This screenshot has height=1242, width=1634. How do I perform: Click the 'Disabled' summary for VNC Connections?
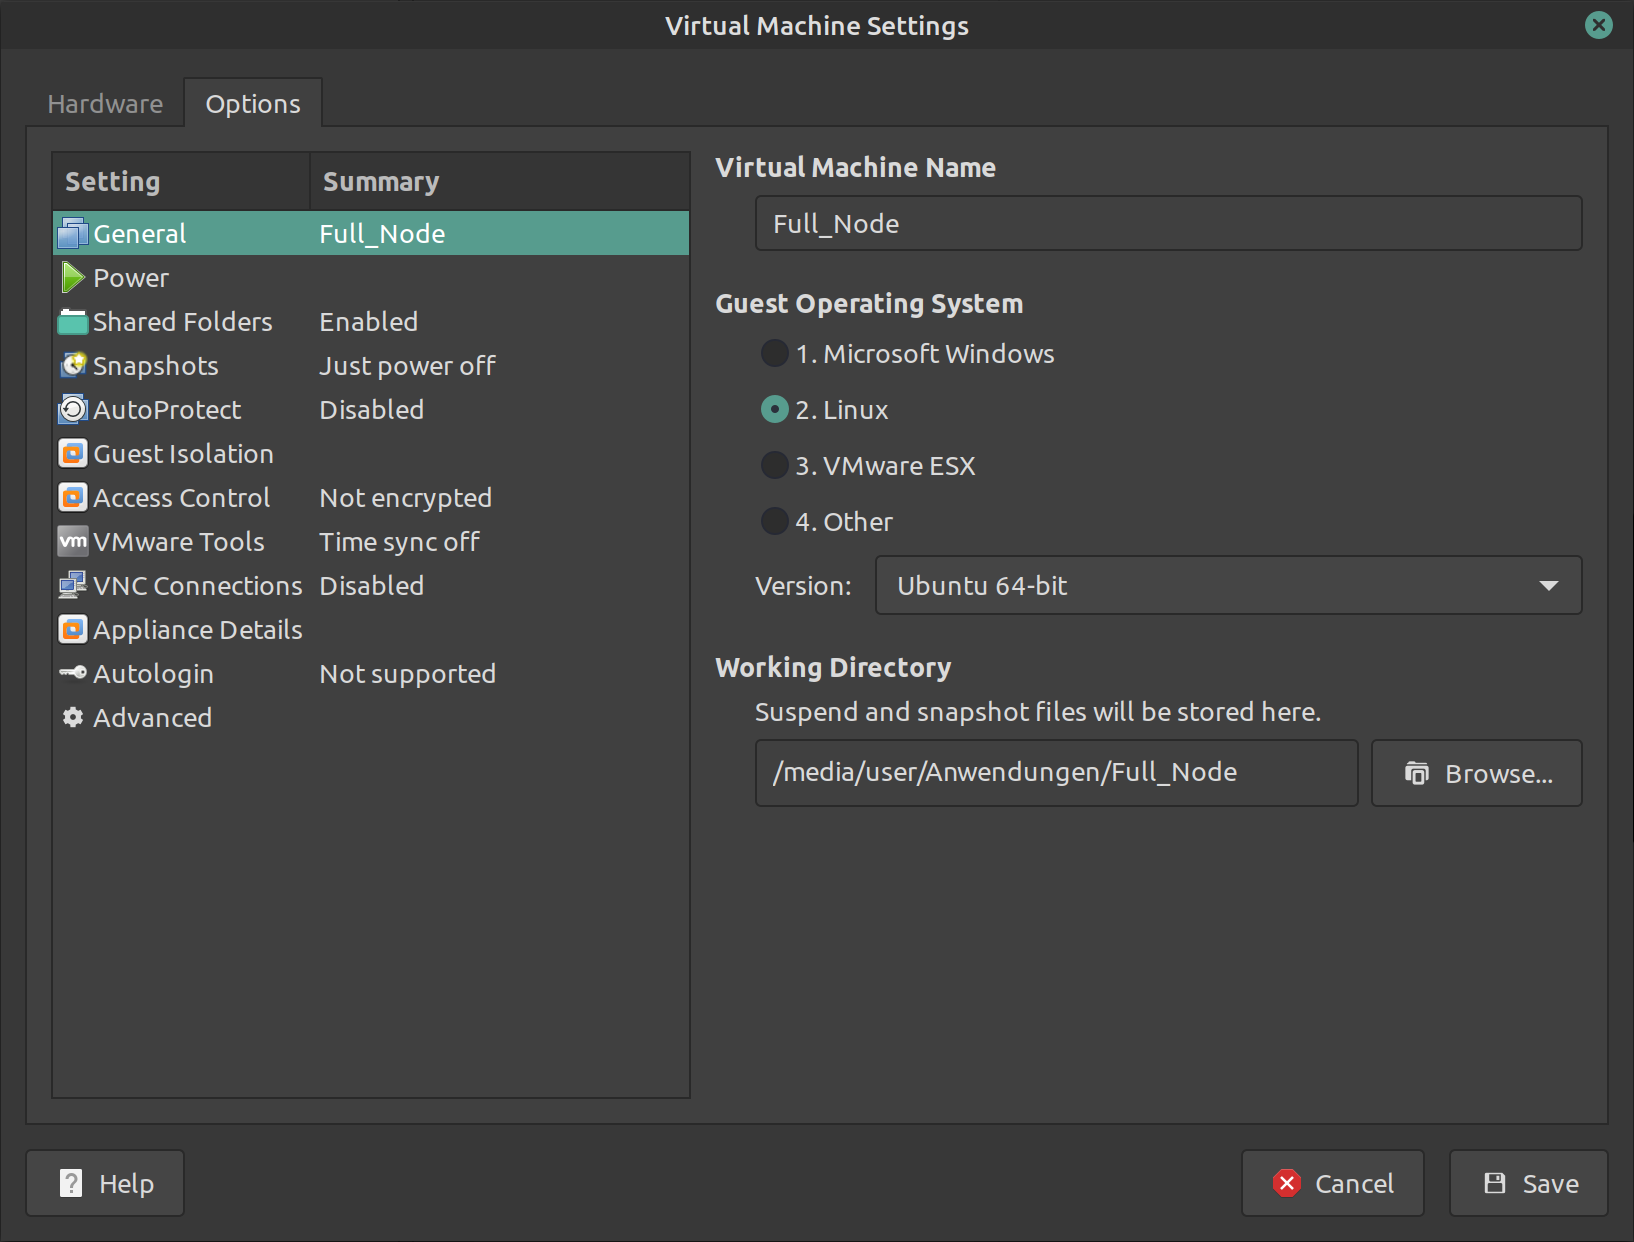point(371,586)
